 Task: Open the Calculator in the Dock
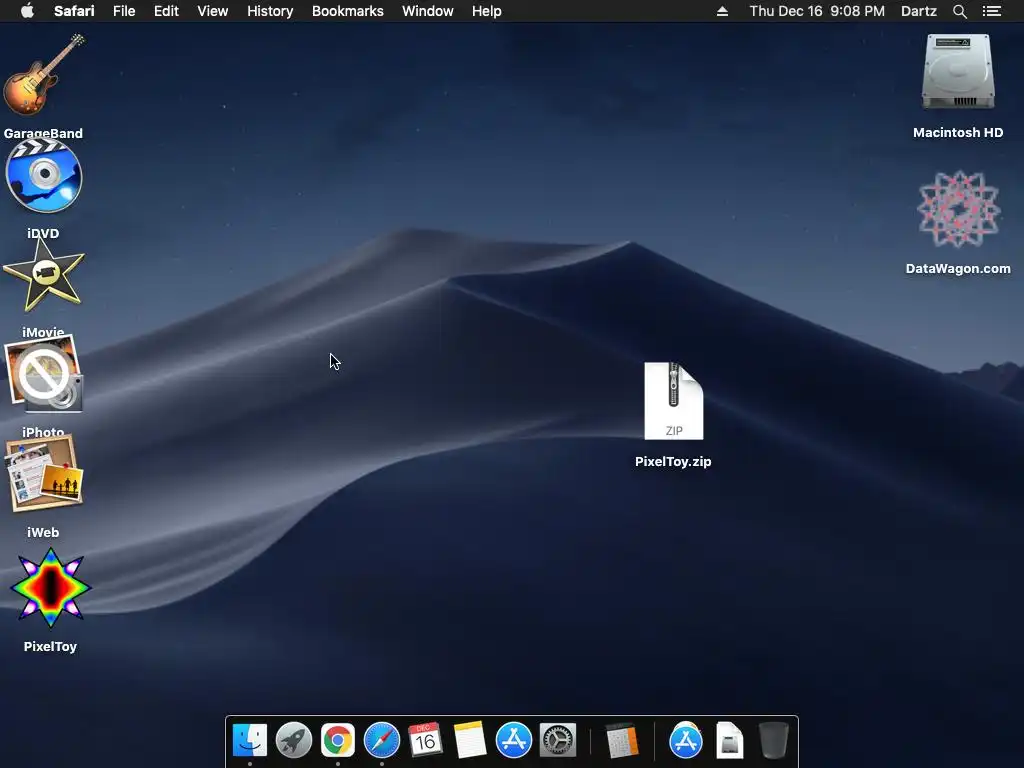click(x=621, y=741)
